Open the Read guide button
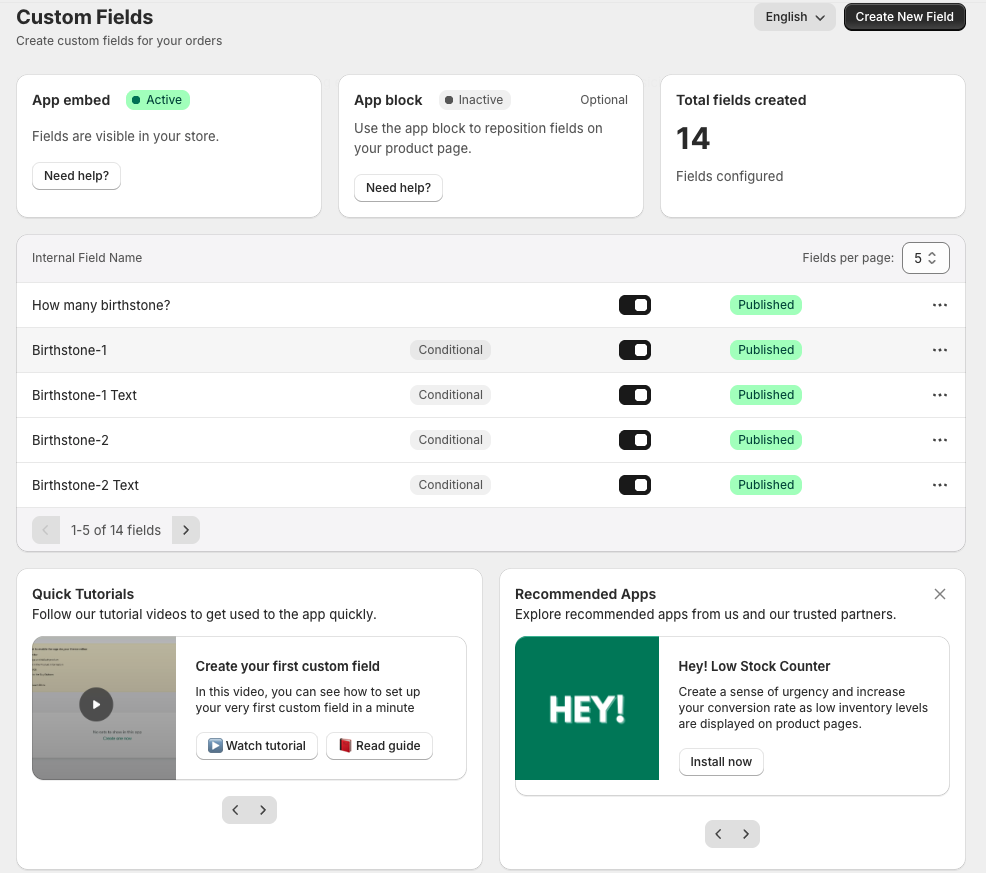Screen dimensions: 986x873 point(379,746)
